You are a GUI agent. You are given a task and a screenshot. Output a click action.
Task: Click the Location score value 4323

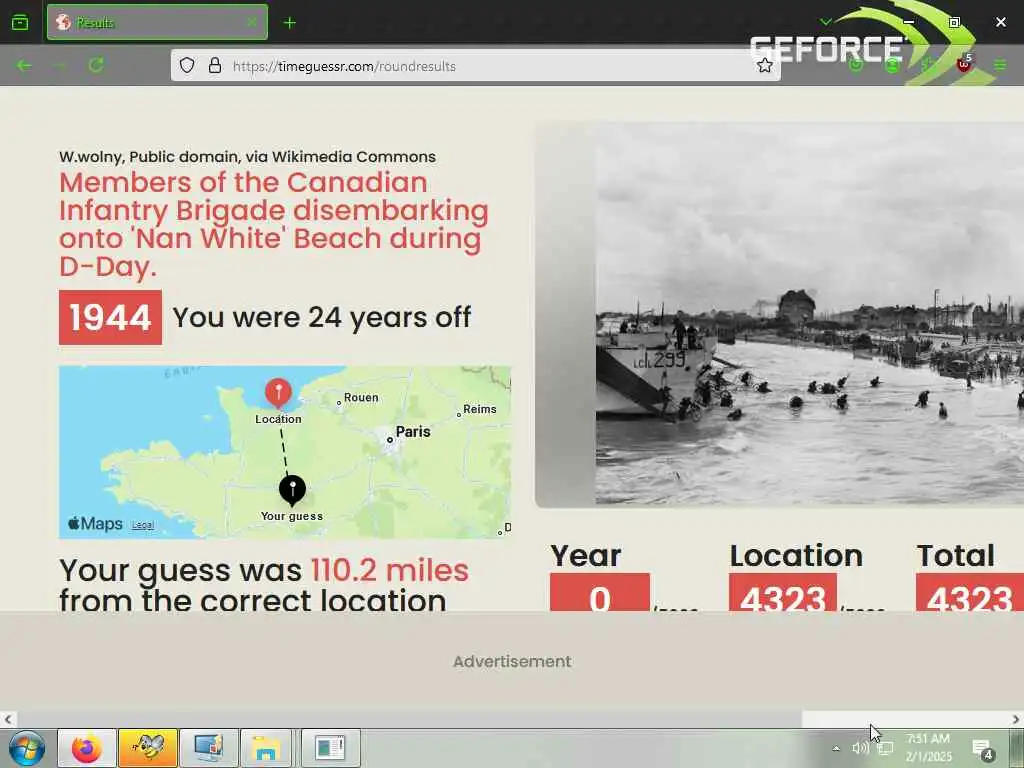pos(782,593)
